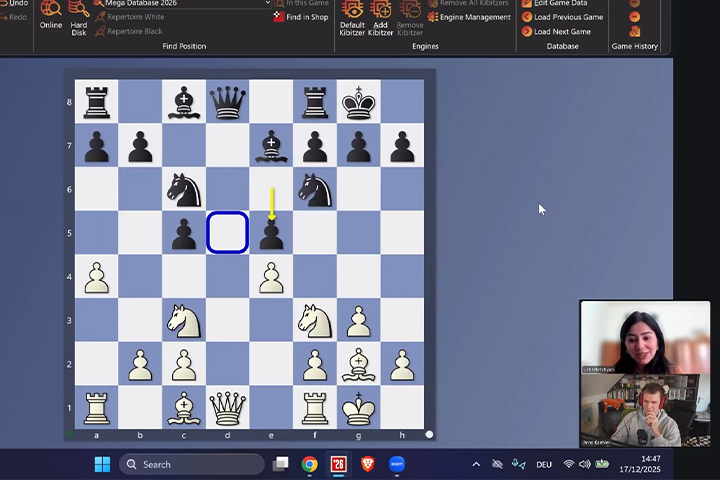
Task: Click the Zoom app taskbar icon
Action: 396,464
